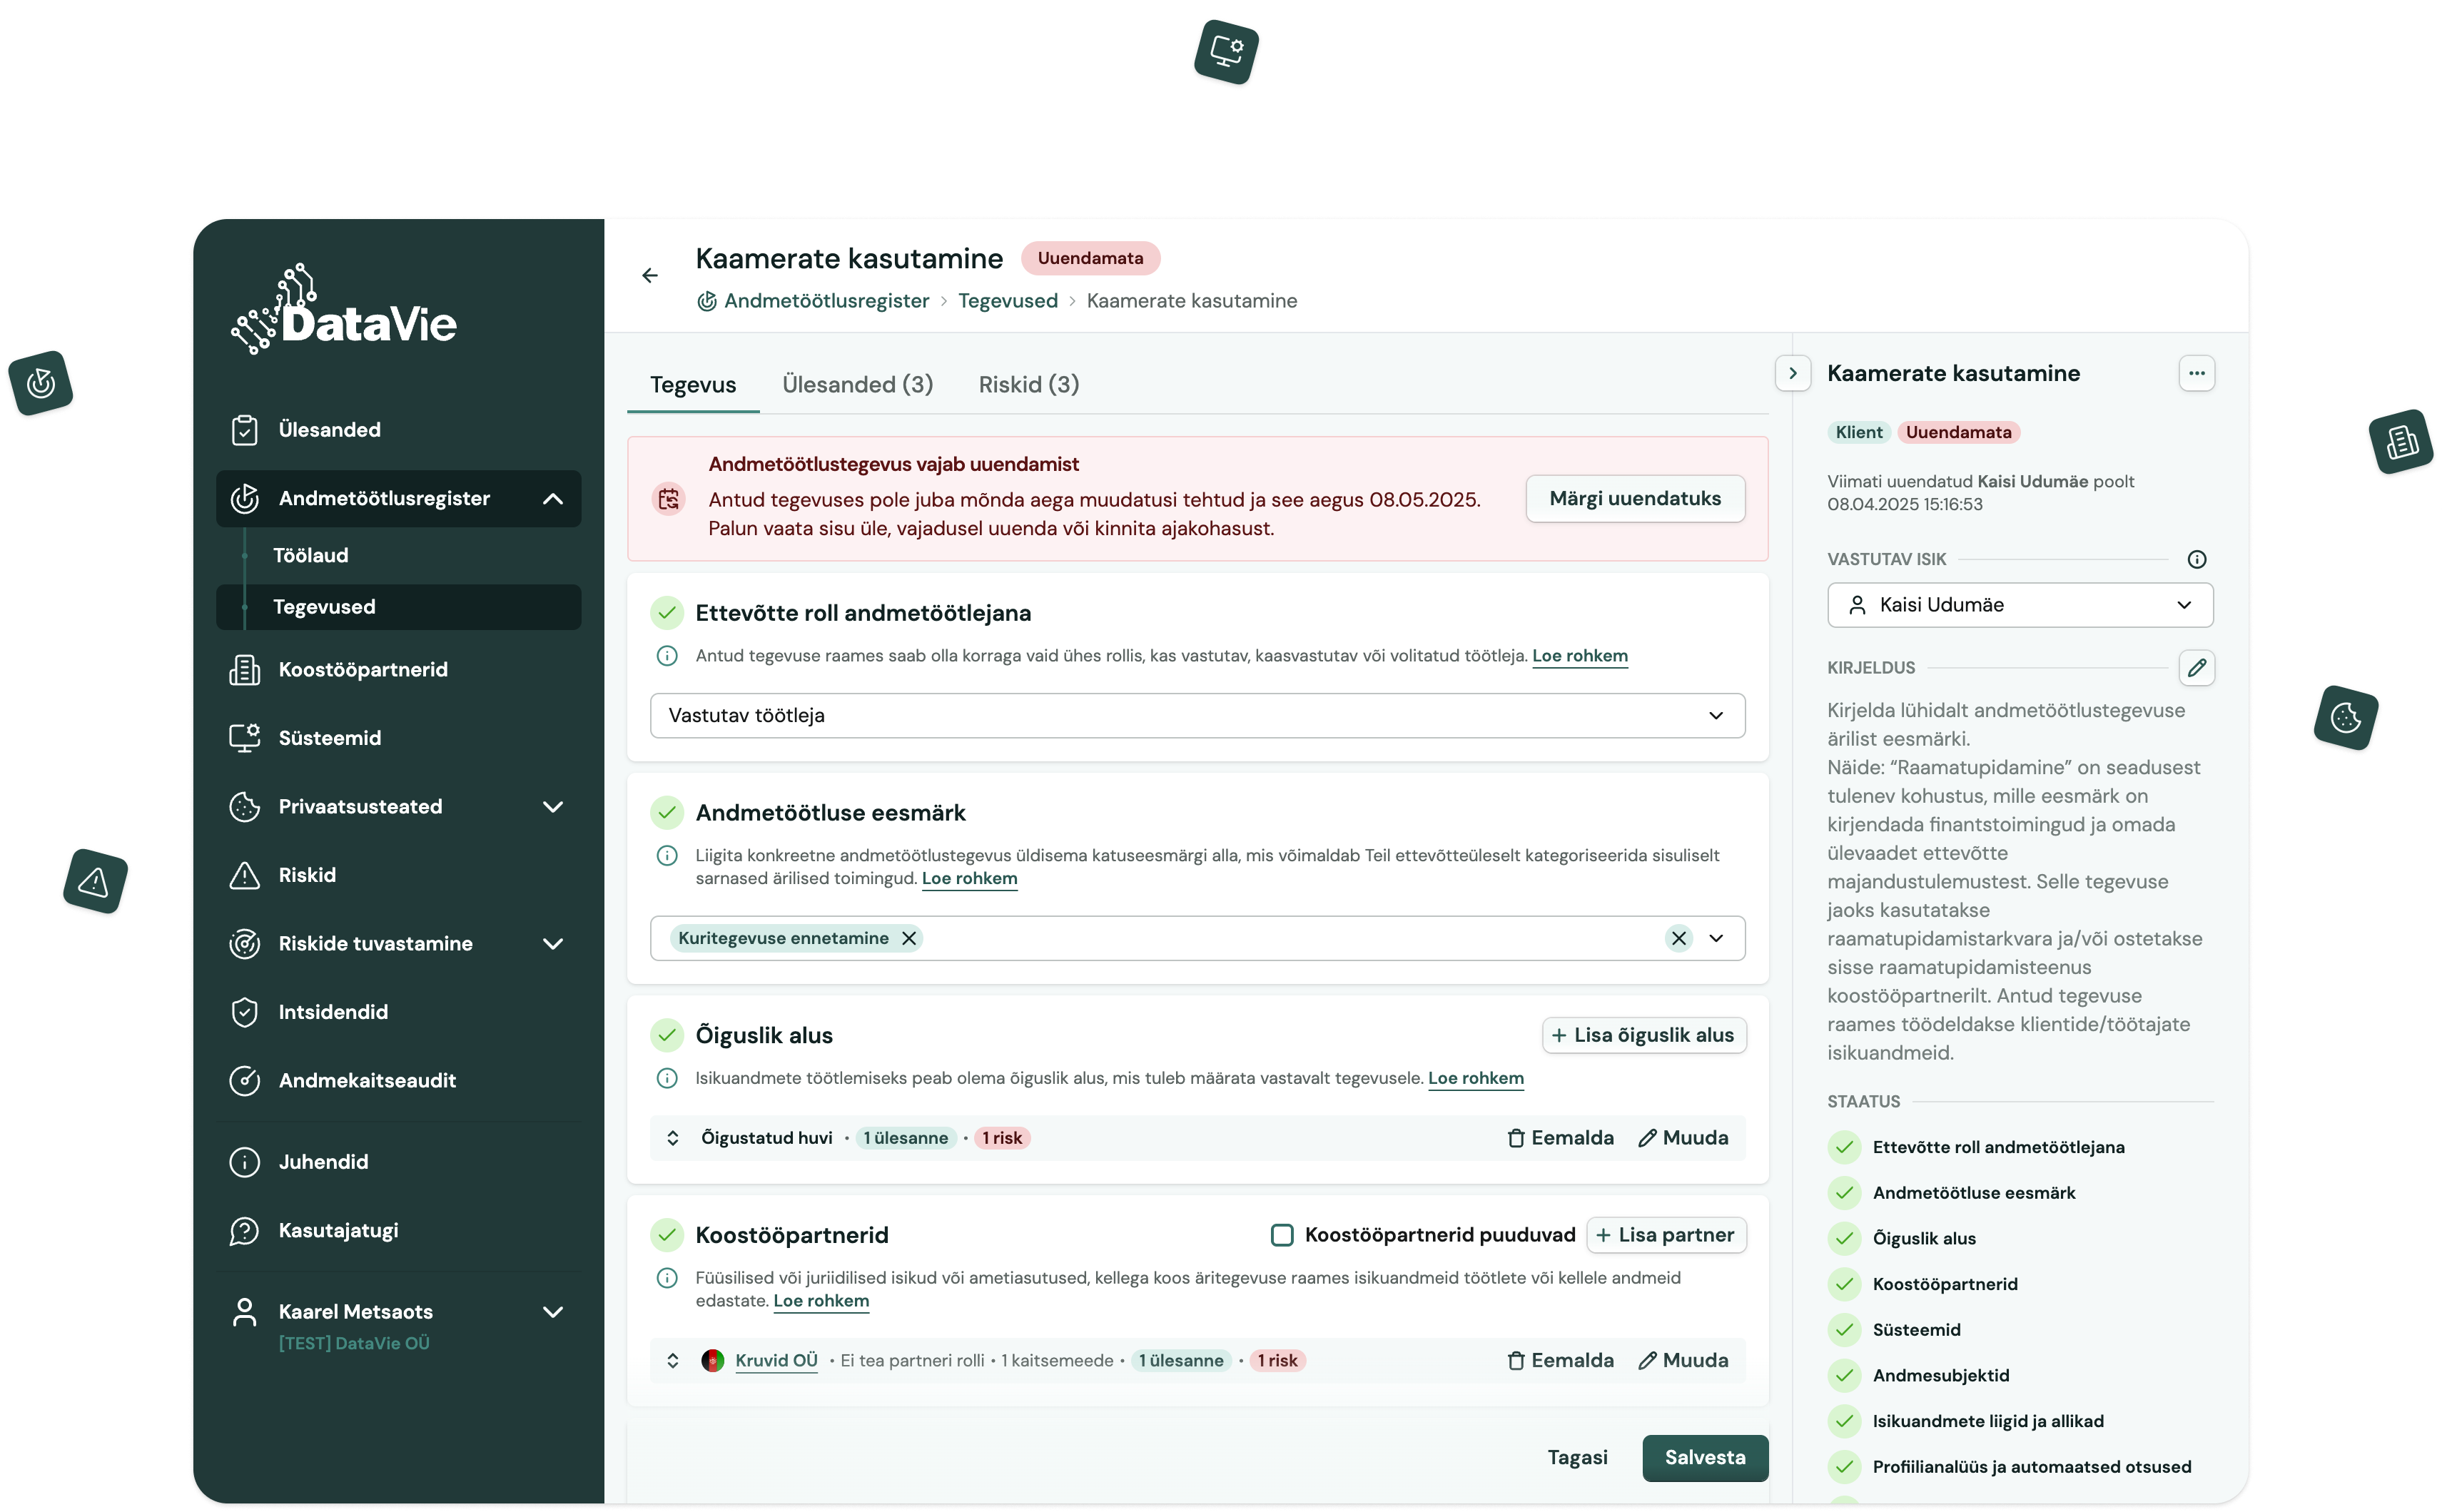Open the Vastutav töötleja dropdown
Image resolution: width=2442 pixels, height=1512 pixels.
1197,716
